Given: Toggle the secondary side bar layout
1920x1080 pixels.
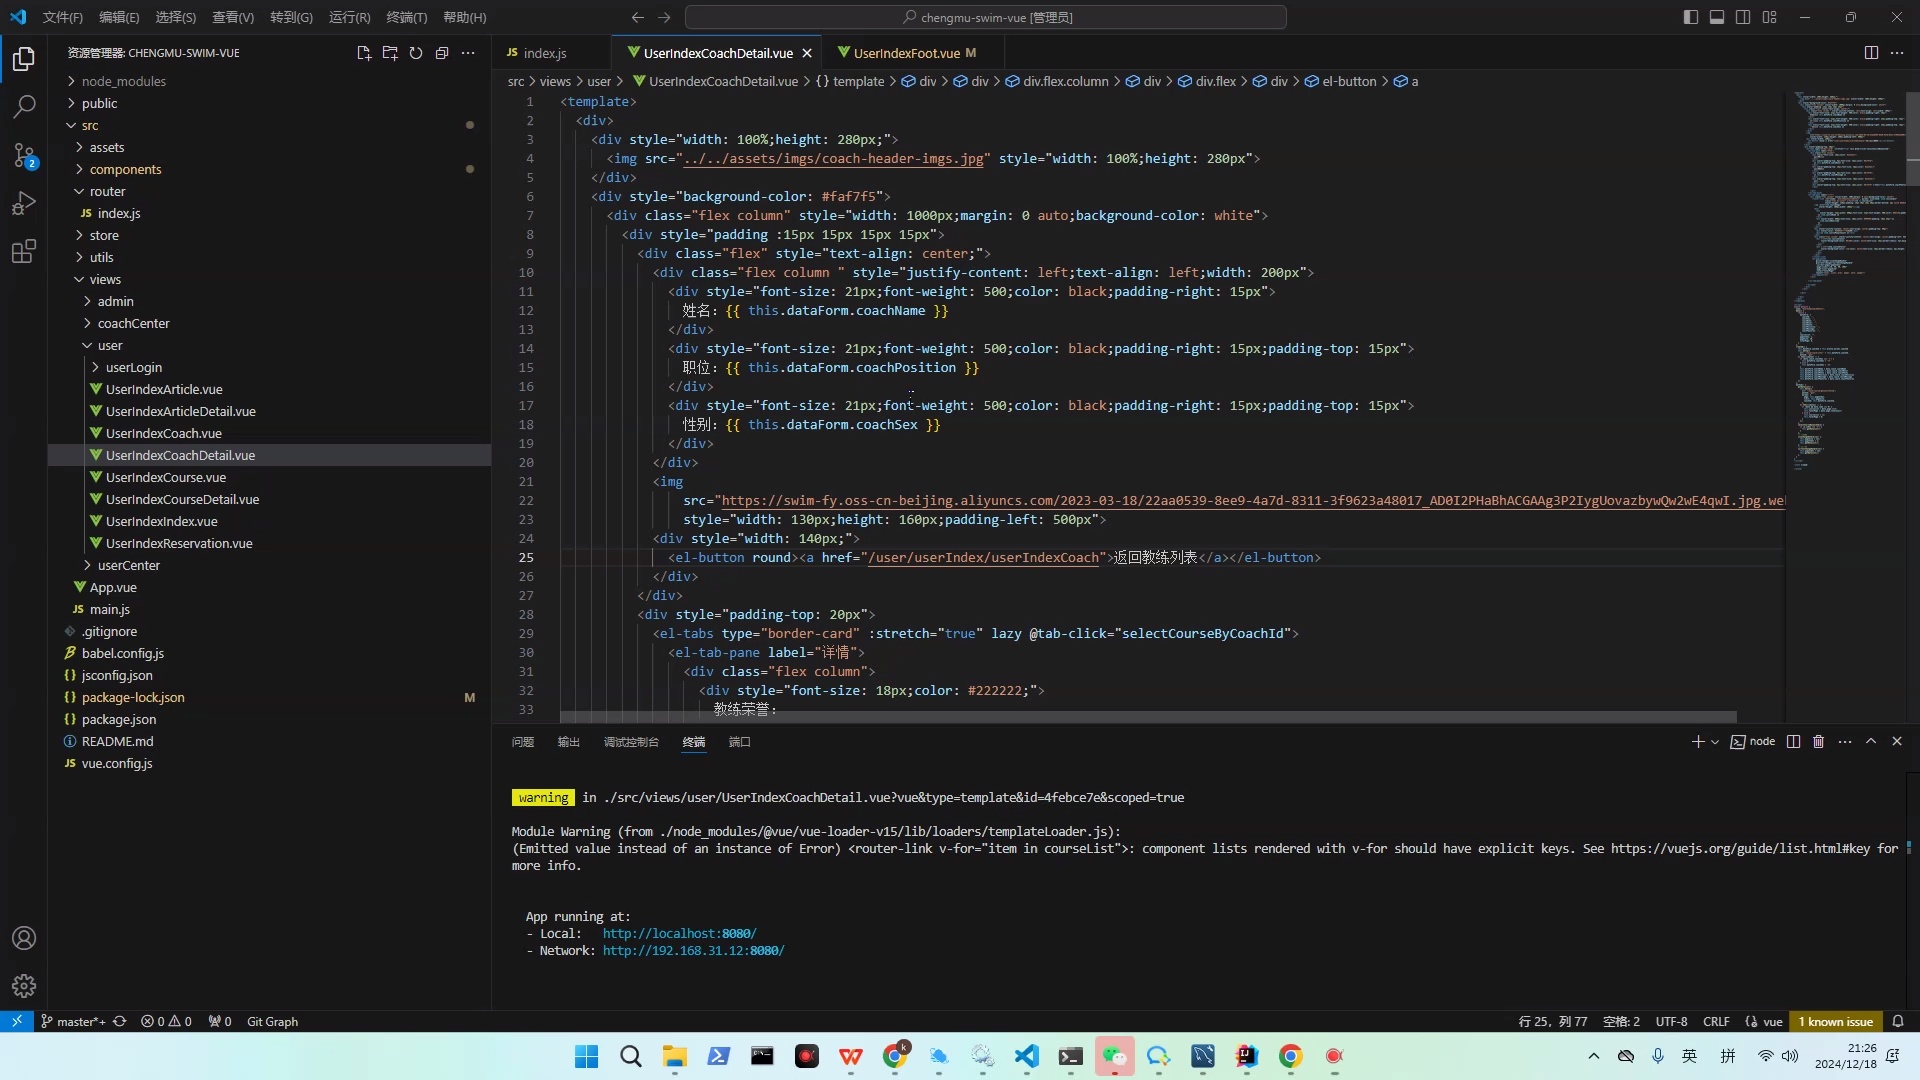Looking at the screenshot, I should [1743, 17].
